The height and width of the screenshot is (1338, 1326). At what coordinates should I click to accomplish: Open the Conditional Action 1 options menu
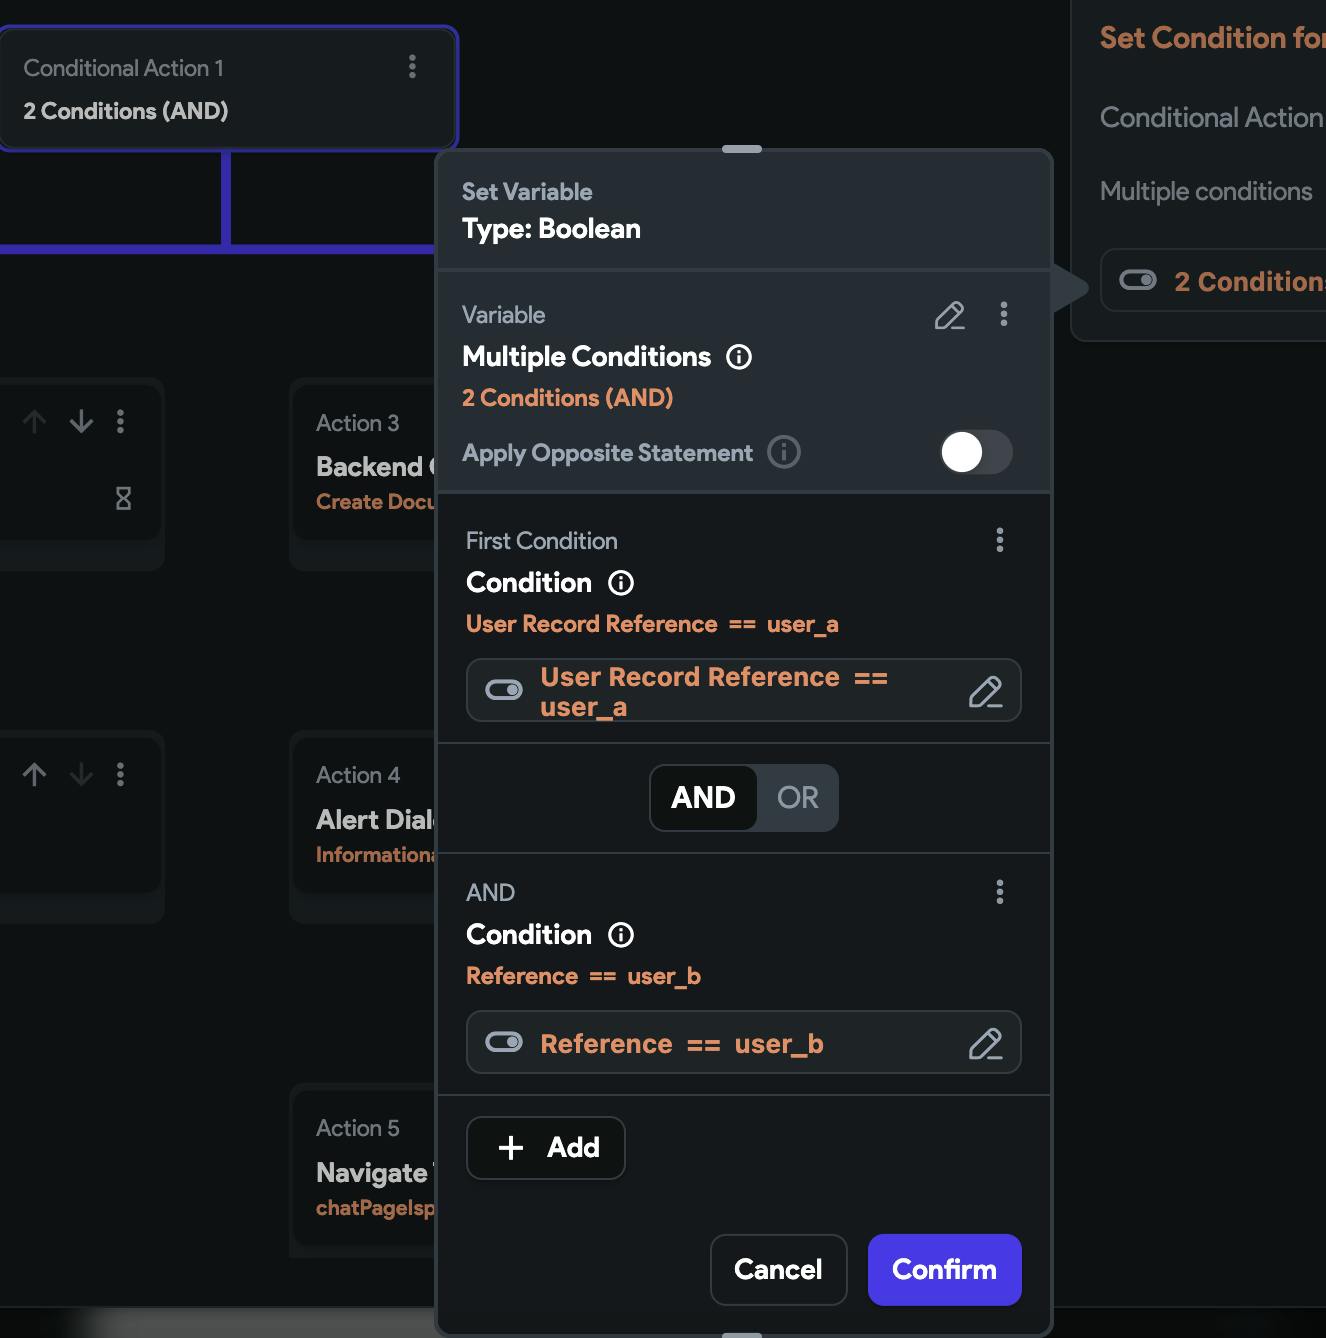click(x=412, y=67)
